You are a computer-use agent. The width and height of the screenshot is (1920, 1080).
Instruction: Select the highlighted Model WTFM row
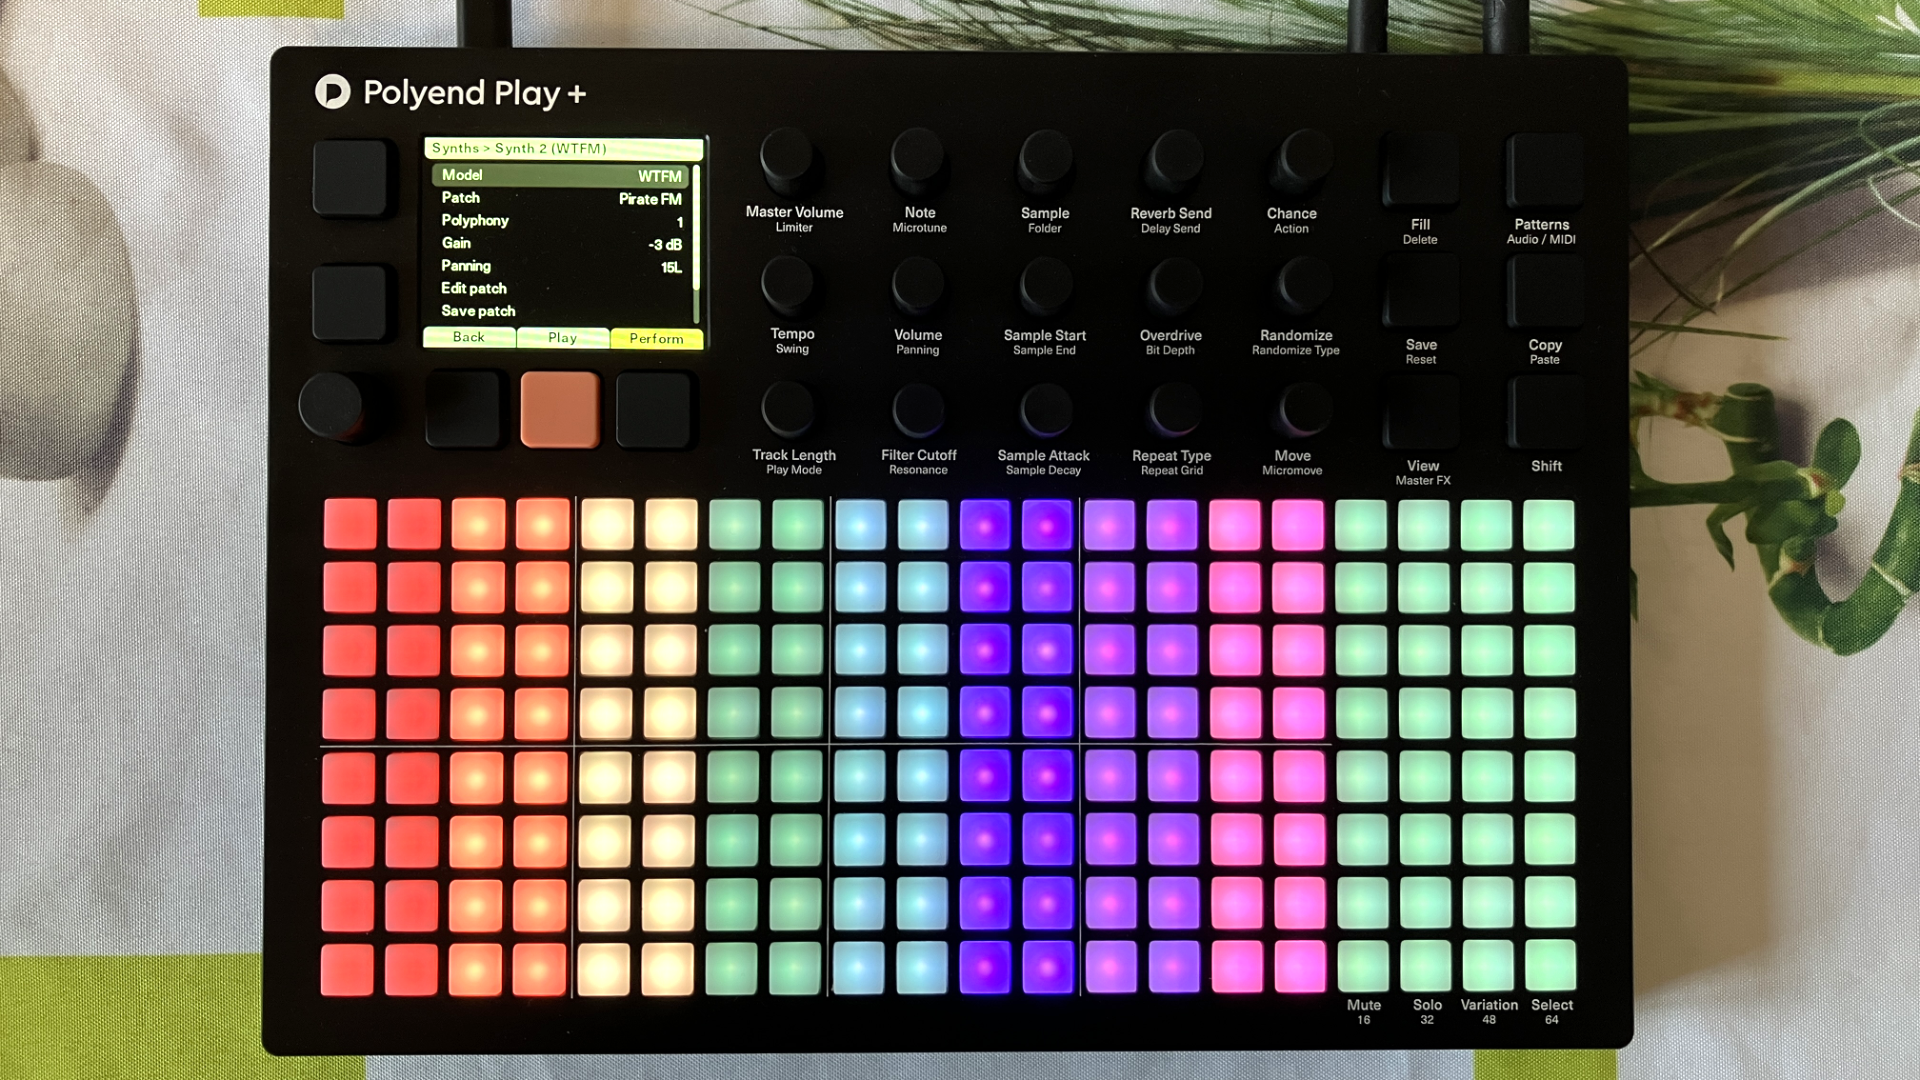(560, 174)
